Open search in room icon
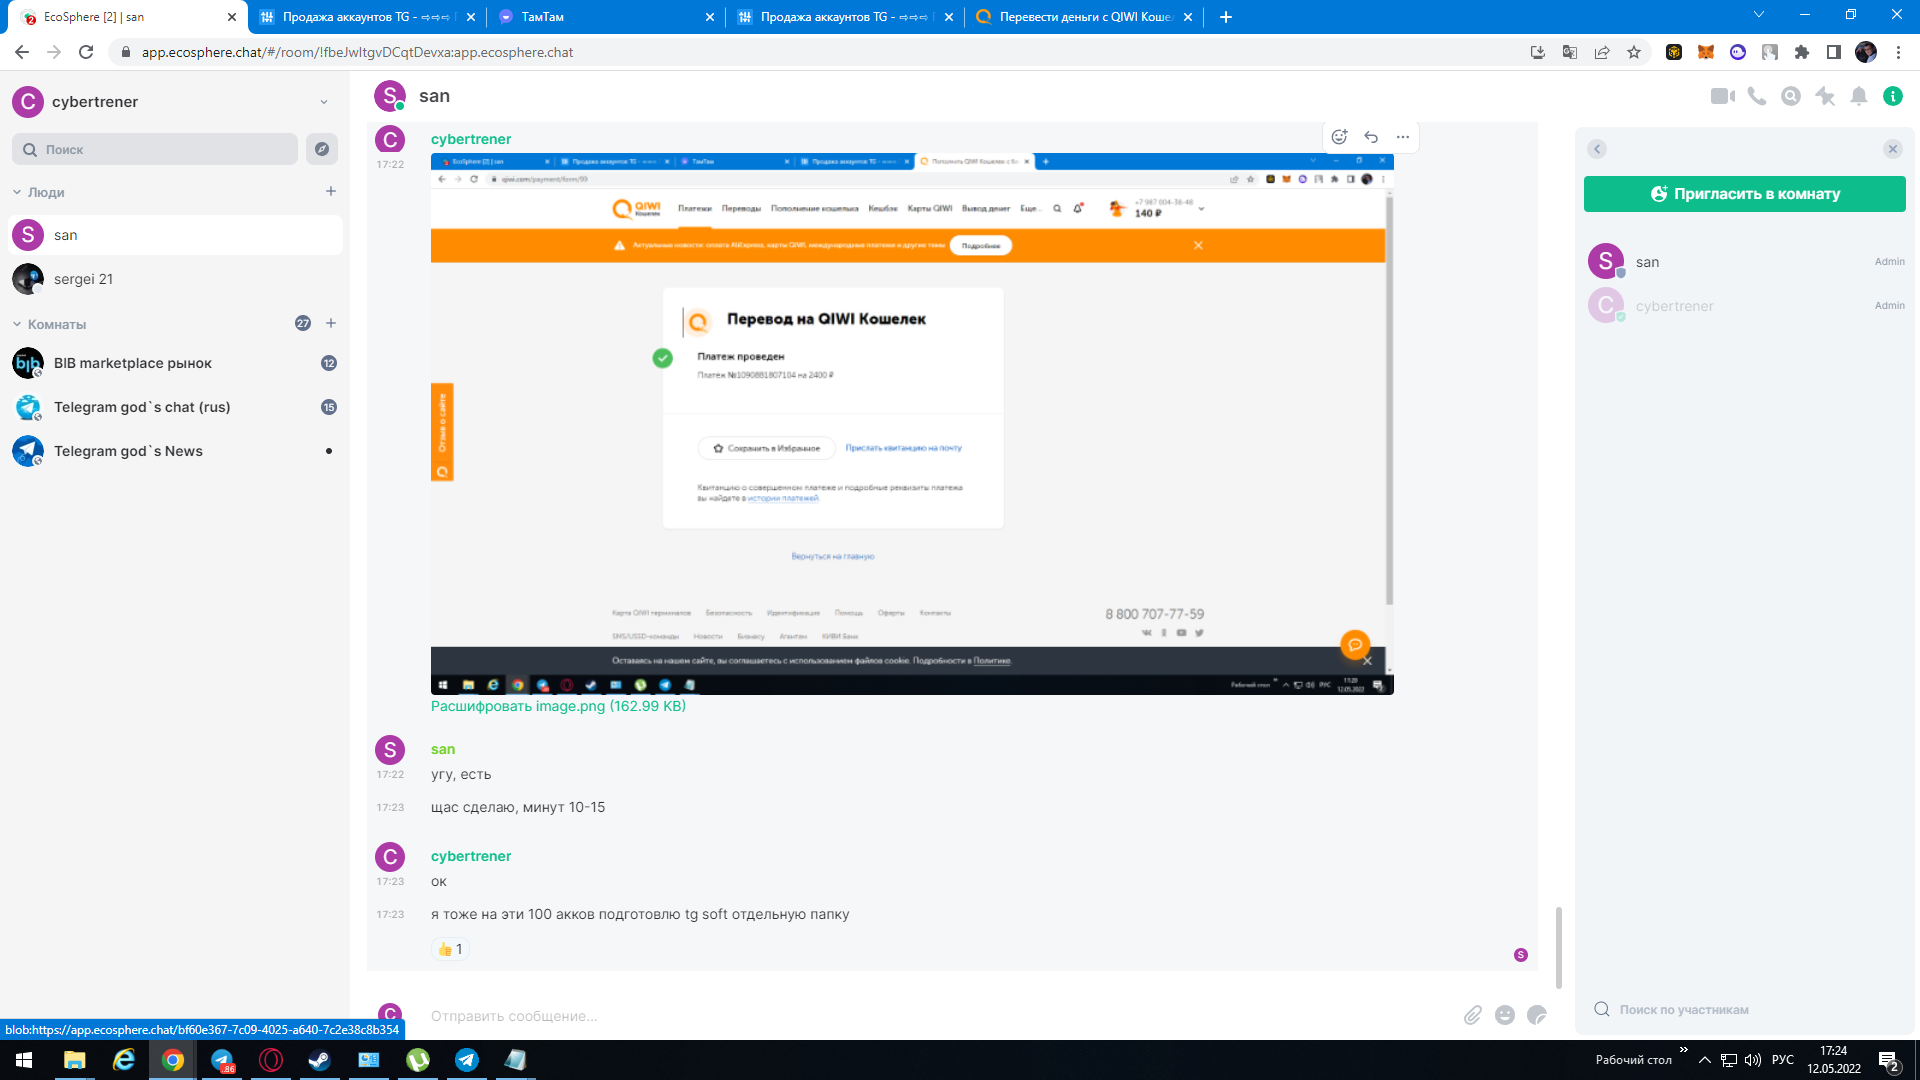The width and height of the screenshot is (1920, 1080). 1791,96
